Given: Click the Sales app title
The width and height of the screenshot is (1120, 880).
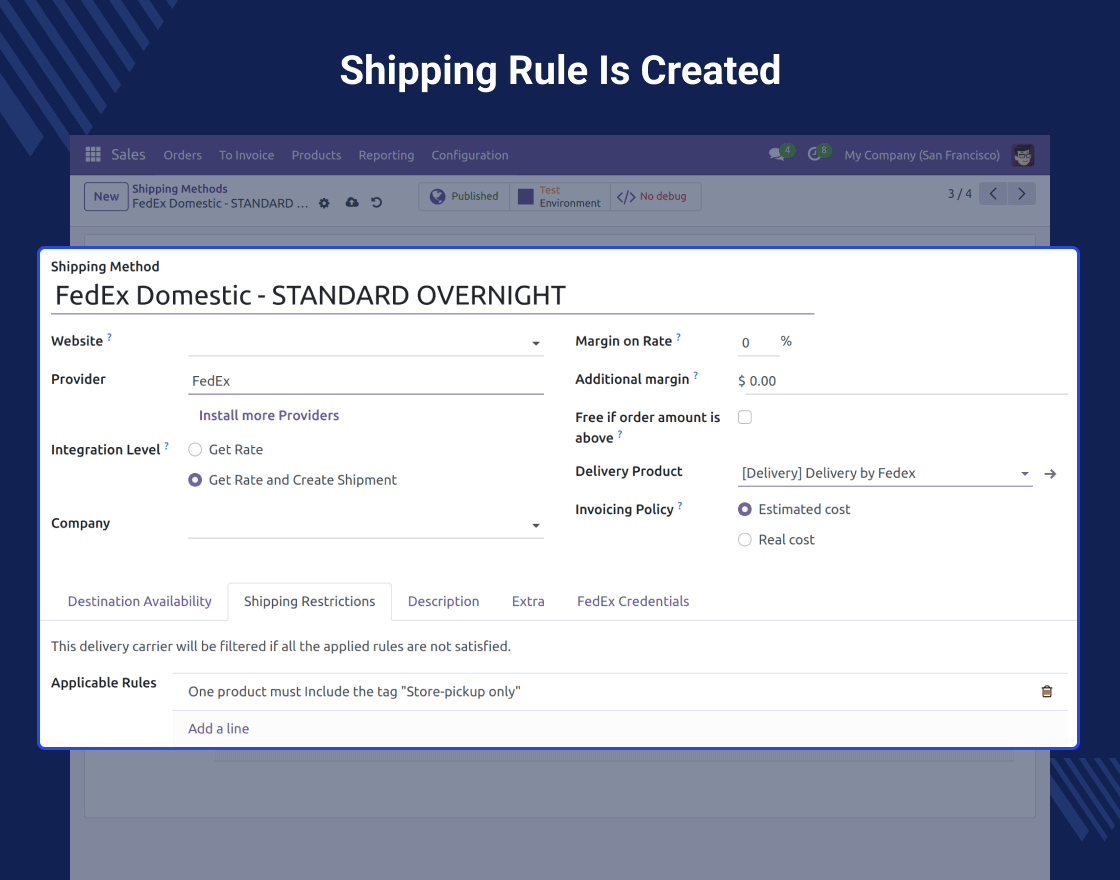Looking at the screenshot, I should coord(129,154).
